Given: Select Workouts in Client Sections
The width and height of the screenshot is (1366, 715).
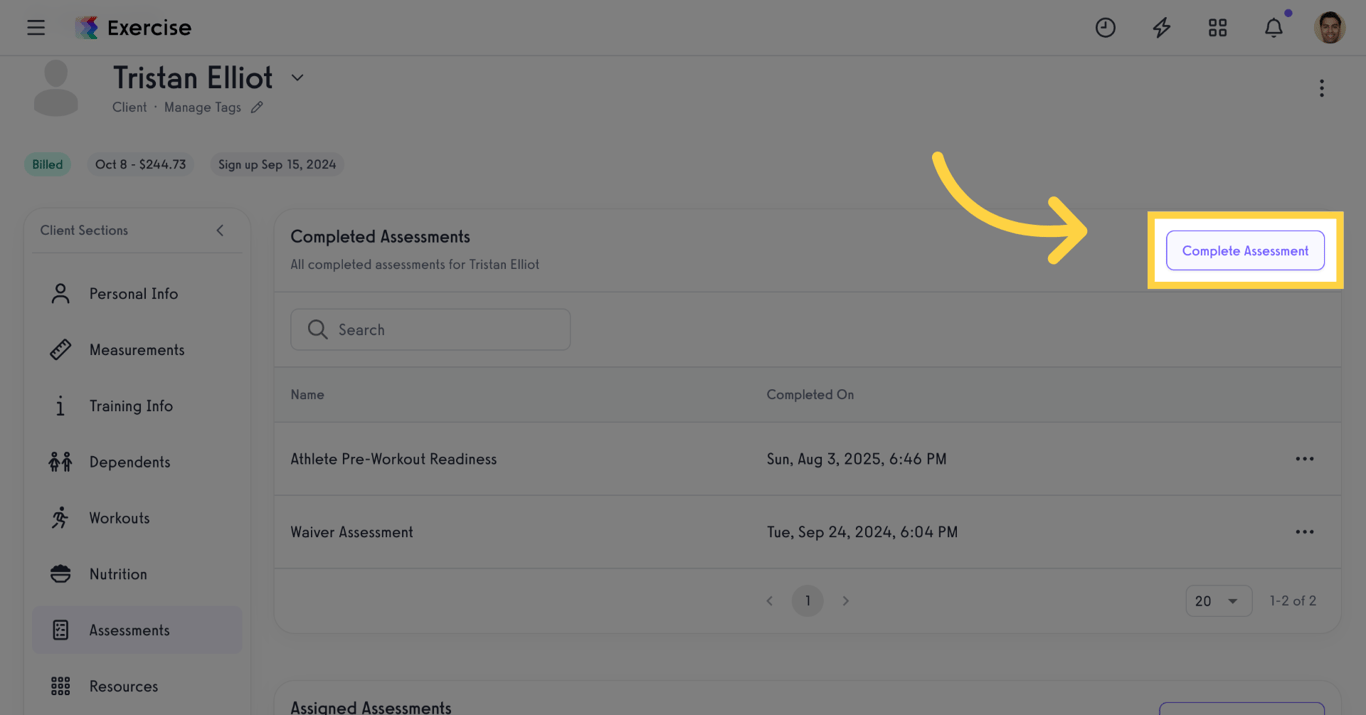Looking at the screenshot, I should 119,518.
